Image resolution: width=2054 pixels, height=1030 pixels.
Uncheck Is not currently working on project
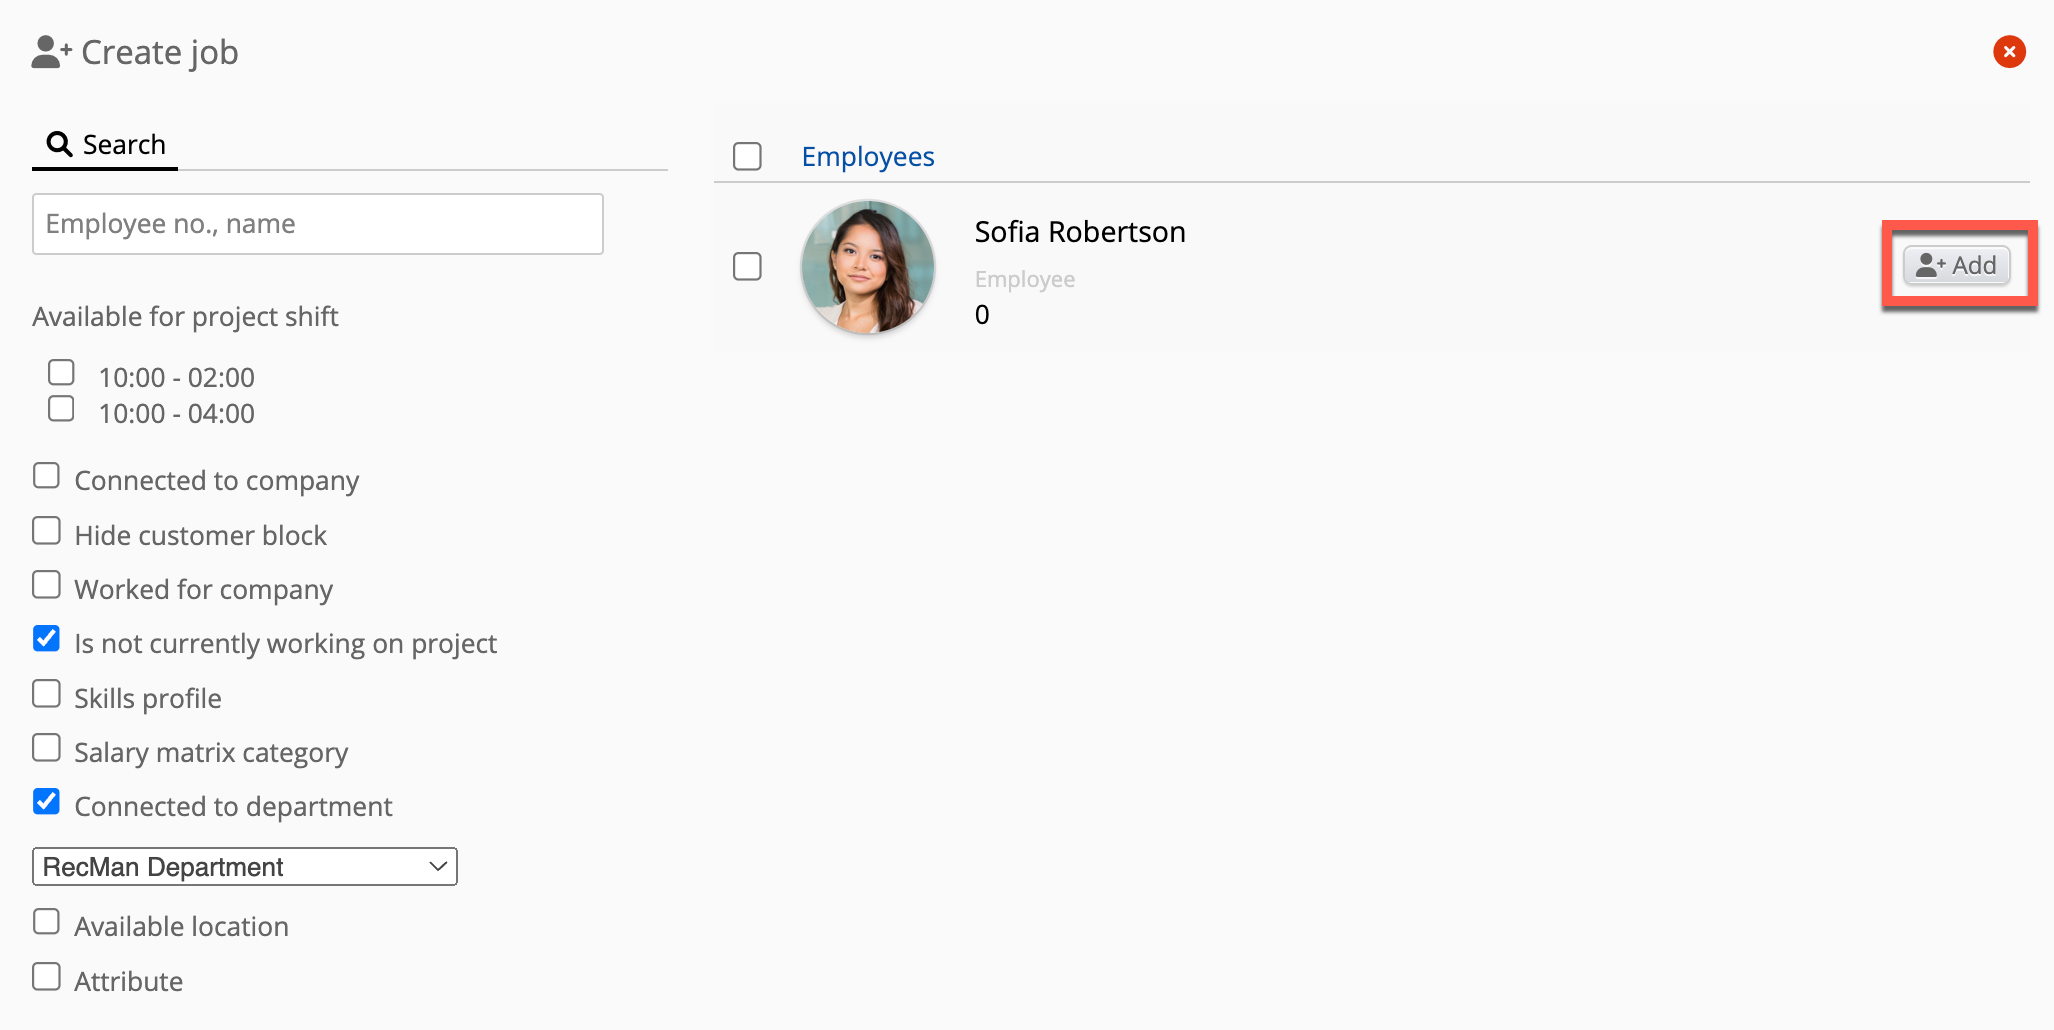coord(47,639)
